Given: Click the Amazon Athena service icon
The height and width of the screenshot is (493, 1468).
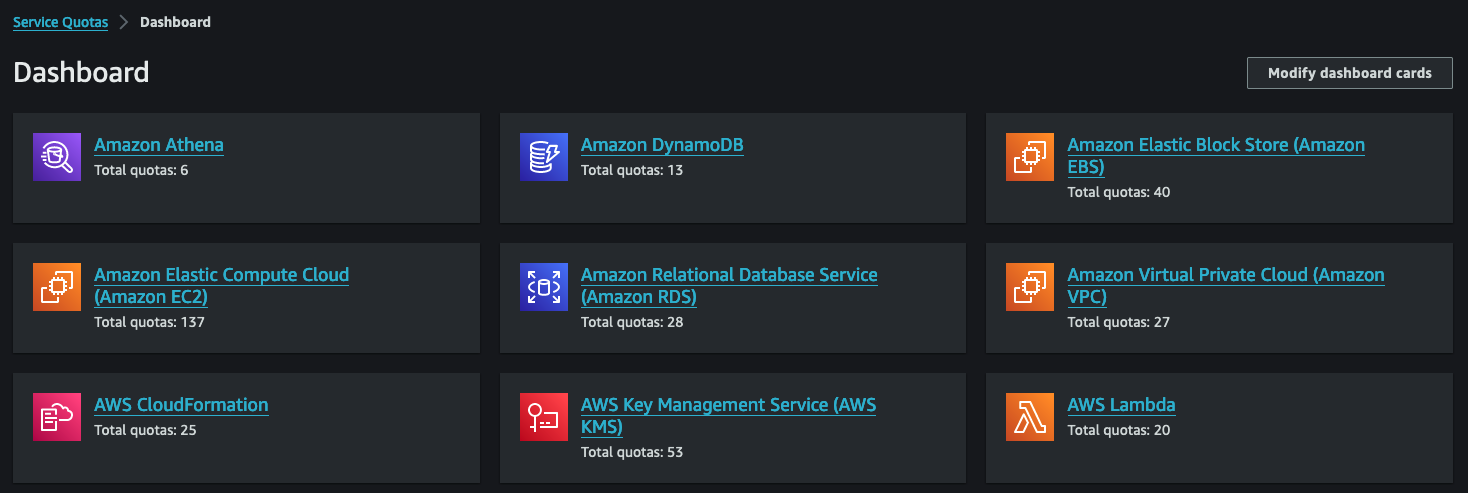Looking at the screenshot, I should [x=57, y=157].
